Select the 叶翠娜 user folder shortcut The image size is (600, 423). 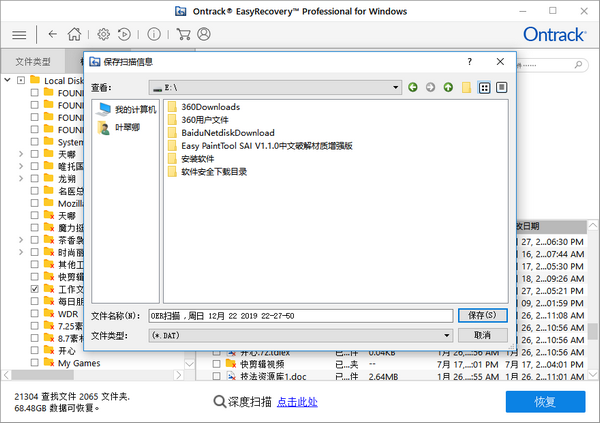pyautogui.click(x=119, y=127)
